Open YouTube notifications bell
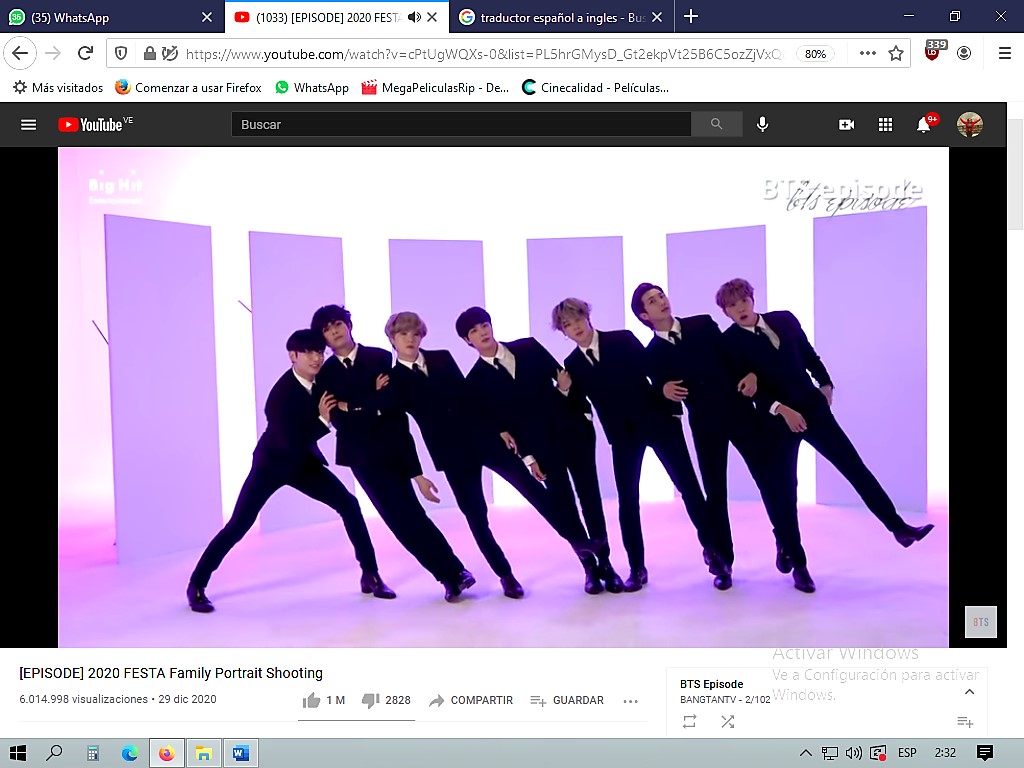Viewport: 1024px width, 768px height. 924,124
